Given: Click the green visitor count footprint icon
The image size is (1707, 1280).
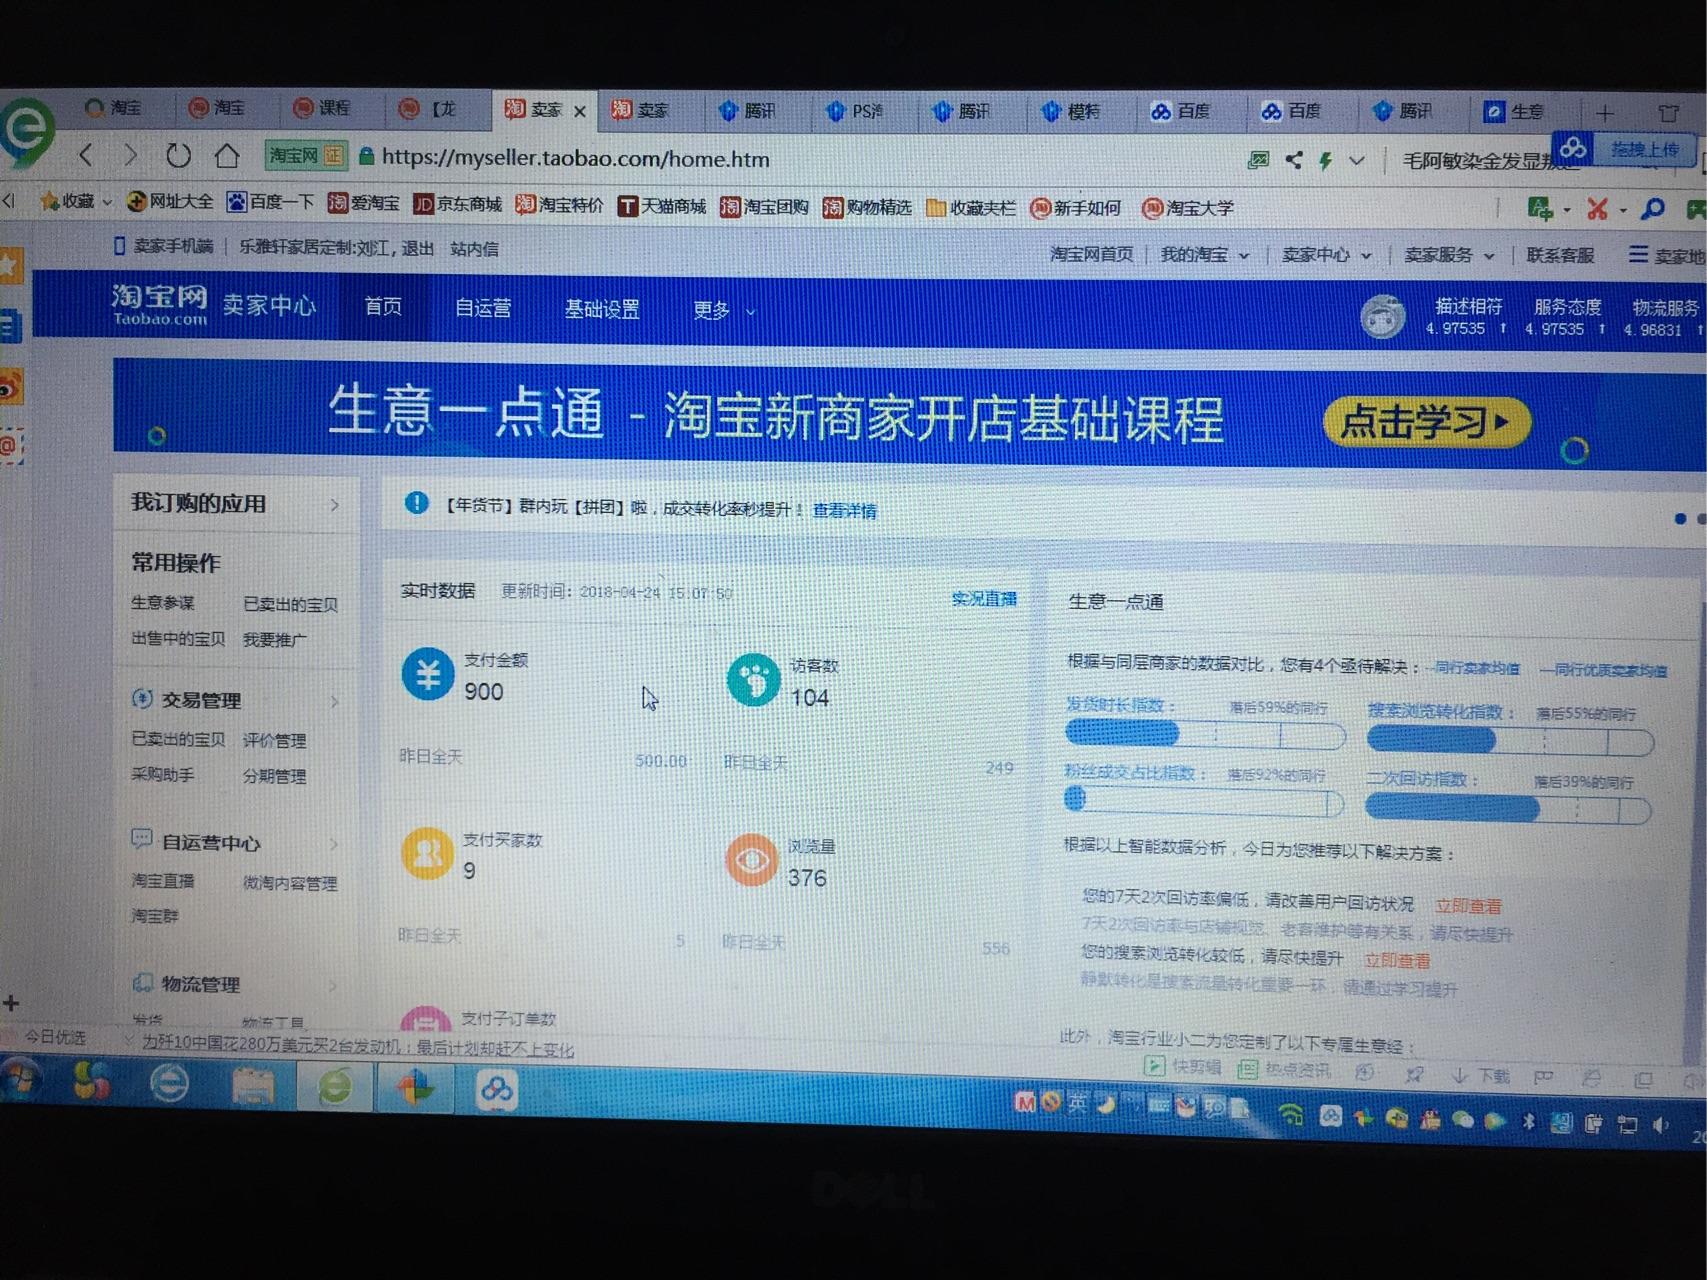Looking at the screenshot, I should [x=752, y=679].
